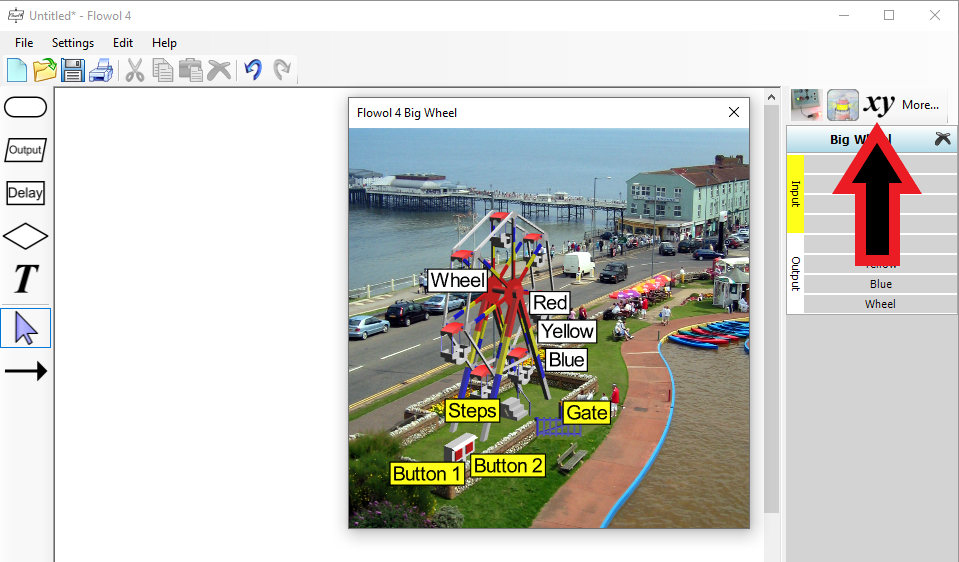Open the xy variables panel
This screenshot has height=562, width=959.
coord(879,104)
